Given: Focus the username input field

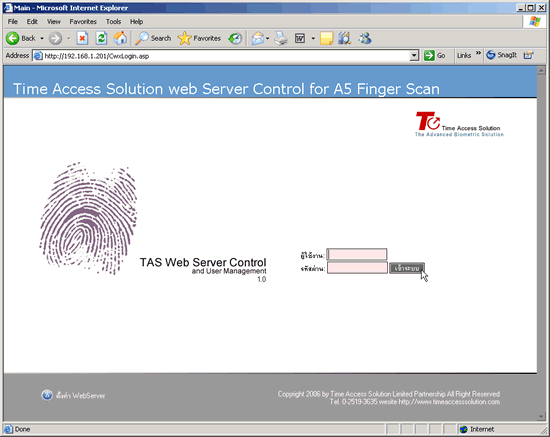Looking at the screenshot, I should coord(357,254).
